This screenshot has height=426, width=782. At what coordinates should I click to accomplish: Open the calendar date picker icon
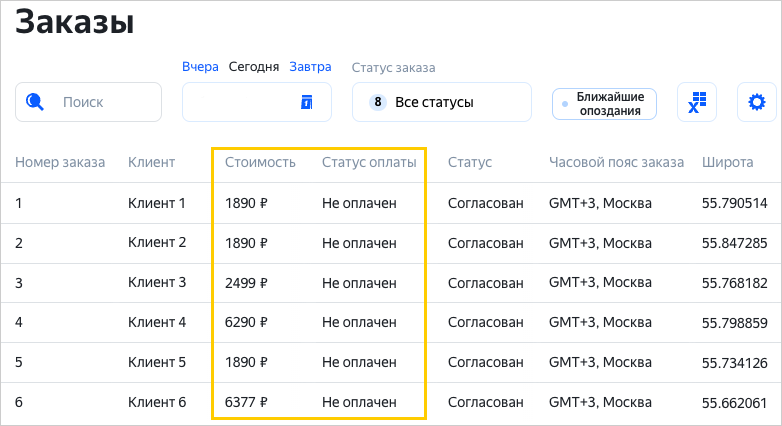(307, 102)
